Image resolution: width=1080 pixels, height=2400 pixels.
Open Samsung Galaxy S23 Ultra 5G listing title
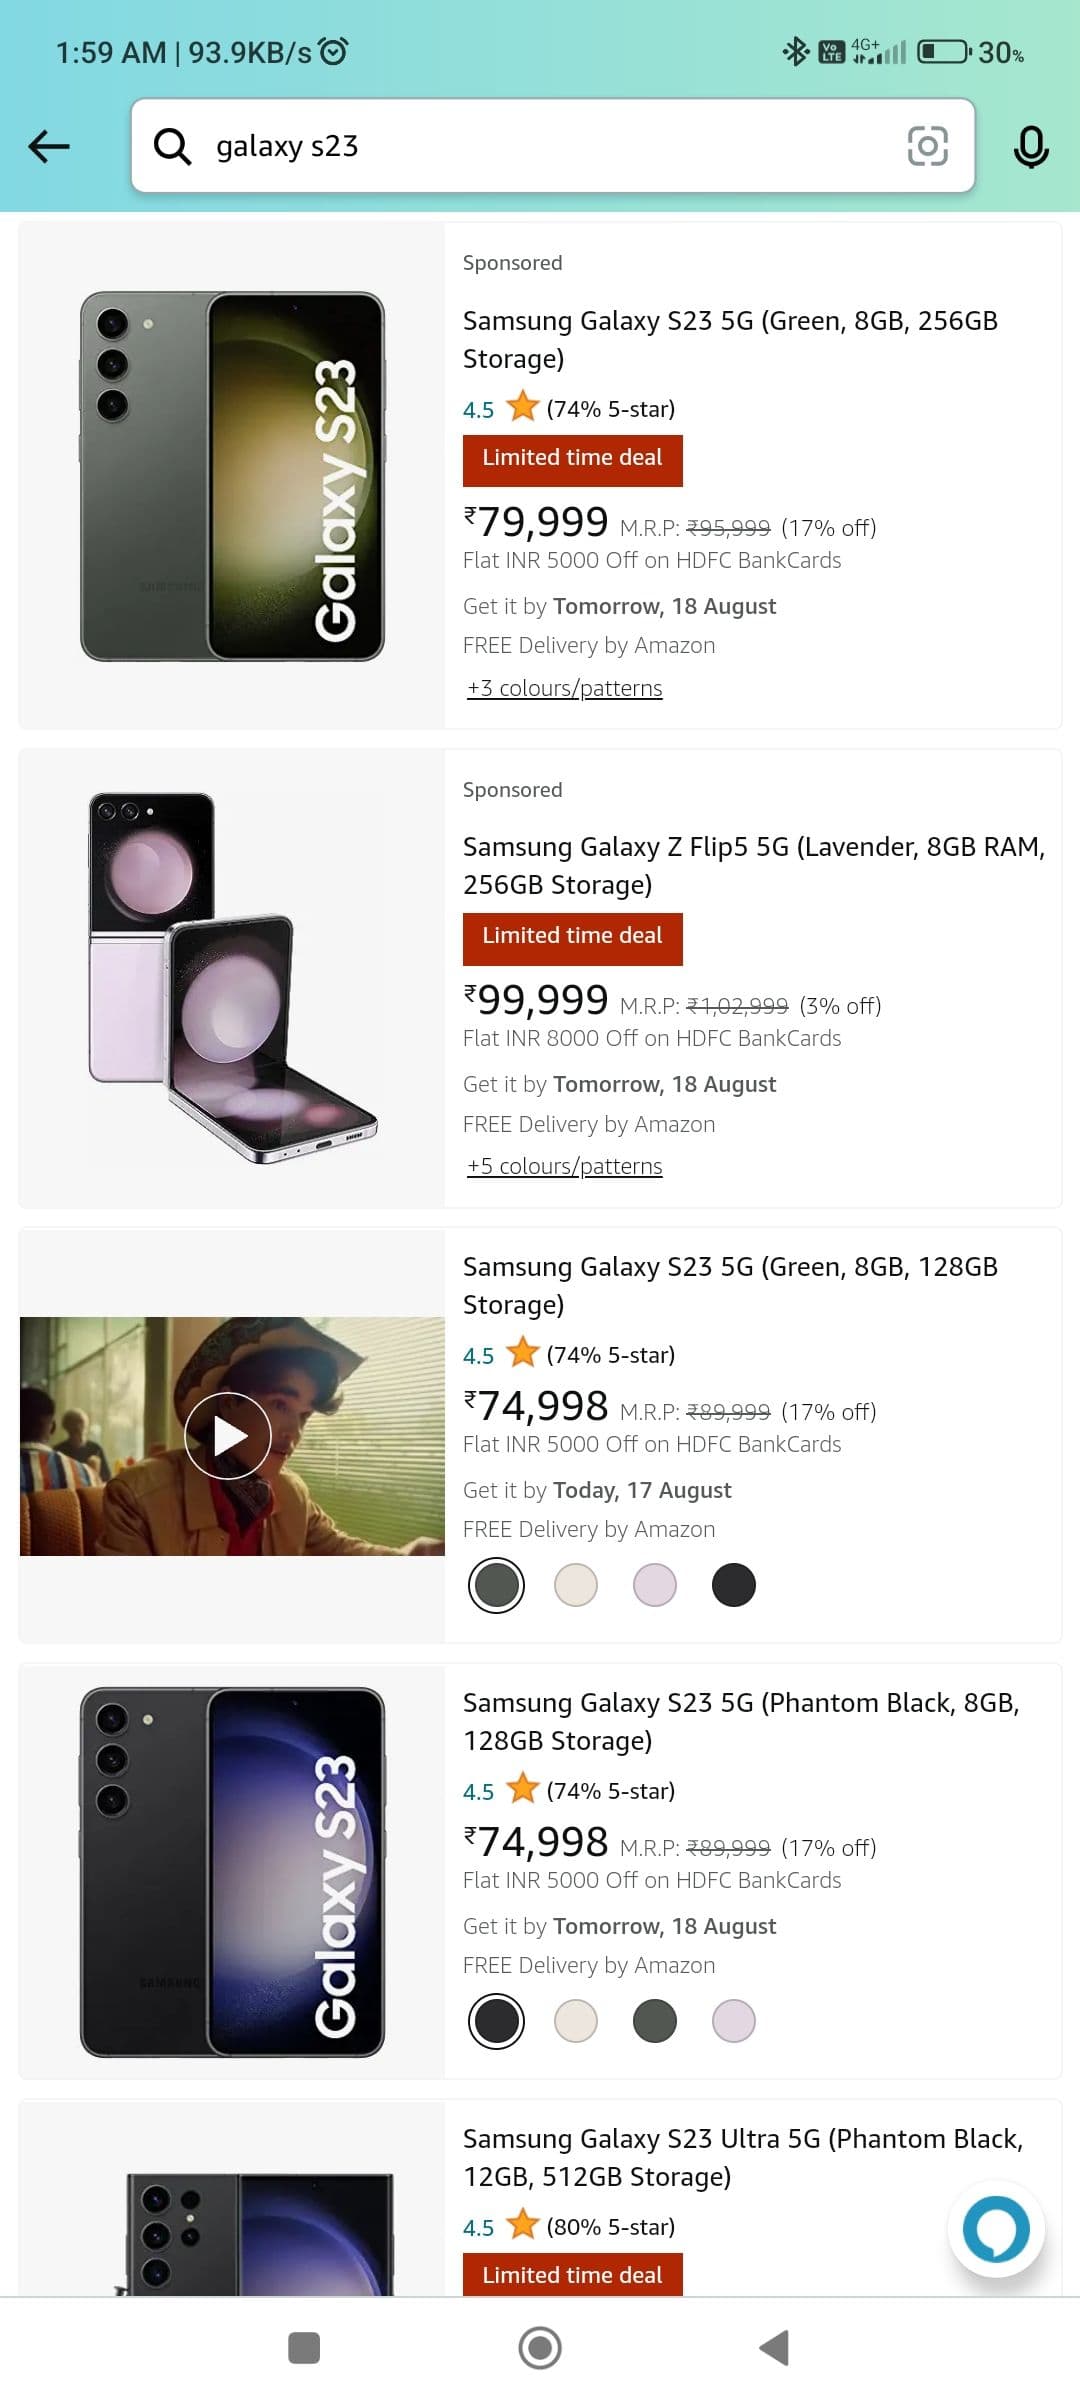(742, 2157)
